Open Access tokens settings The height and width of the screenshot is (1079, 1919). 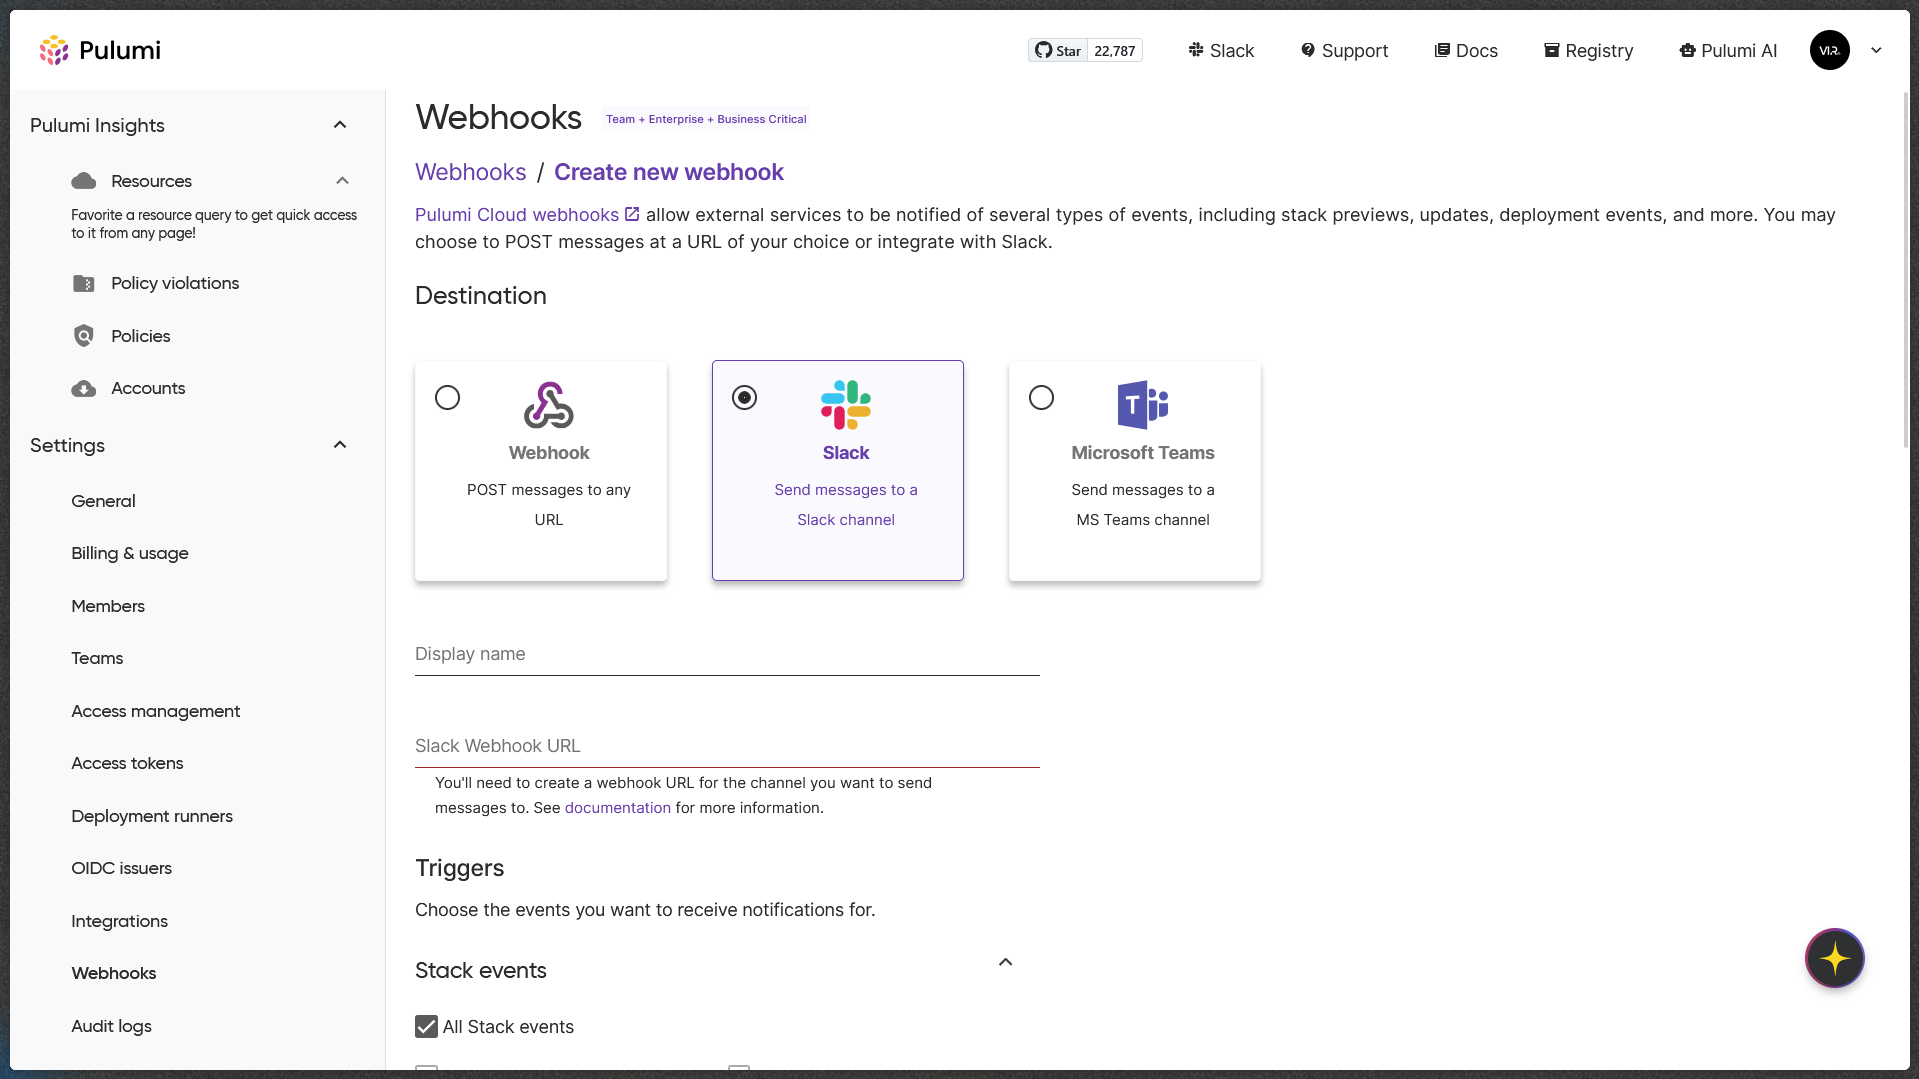127,763
